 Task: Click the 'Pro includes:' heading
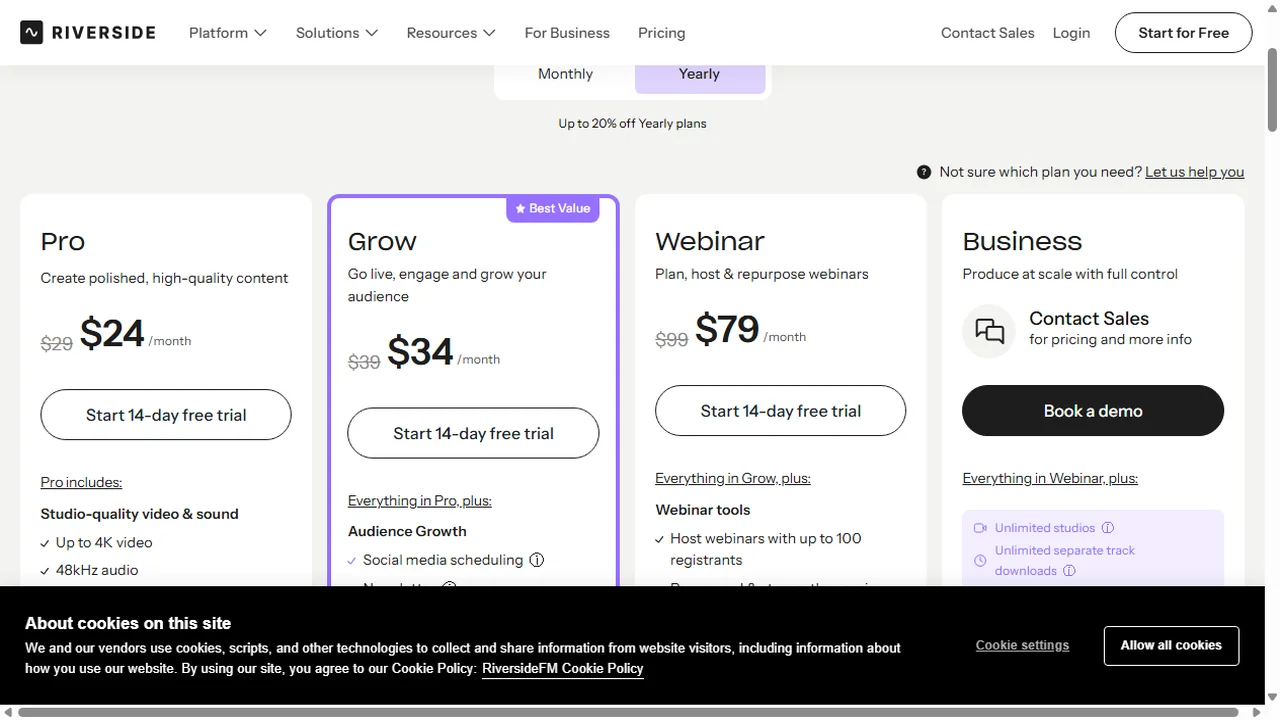(81, 482)
